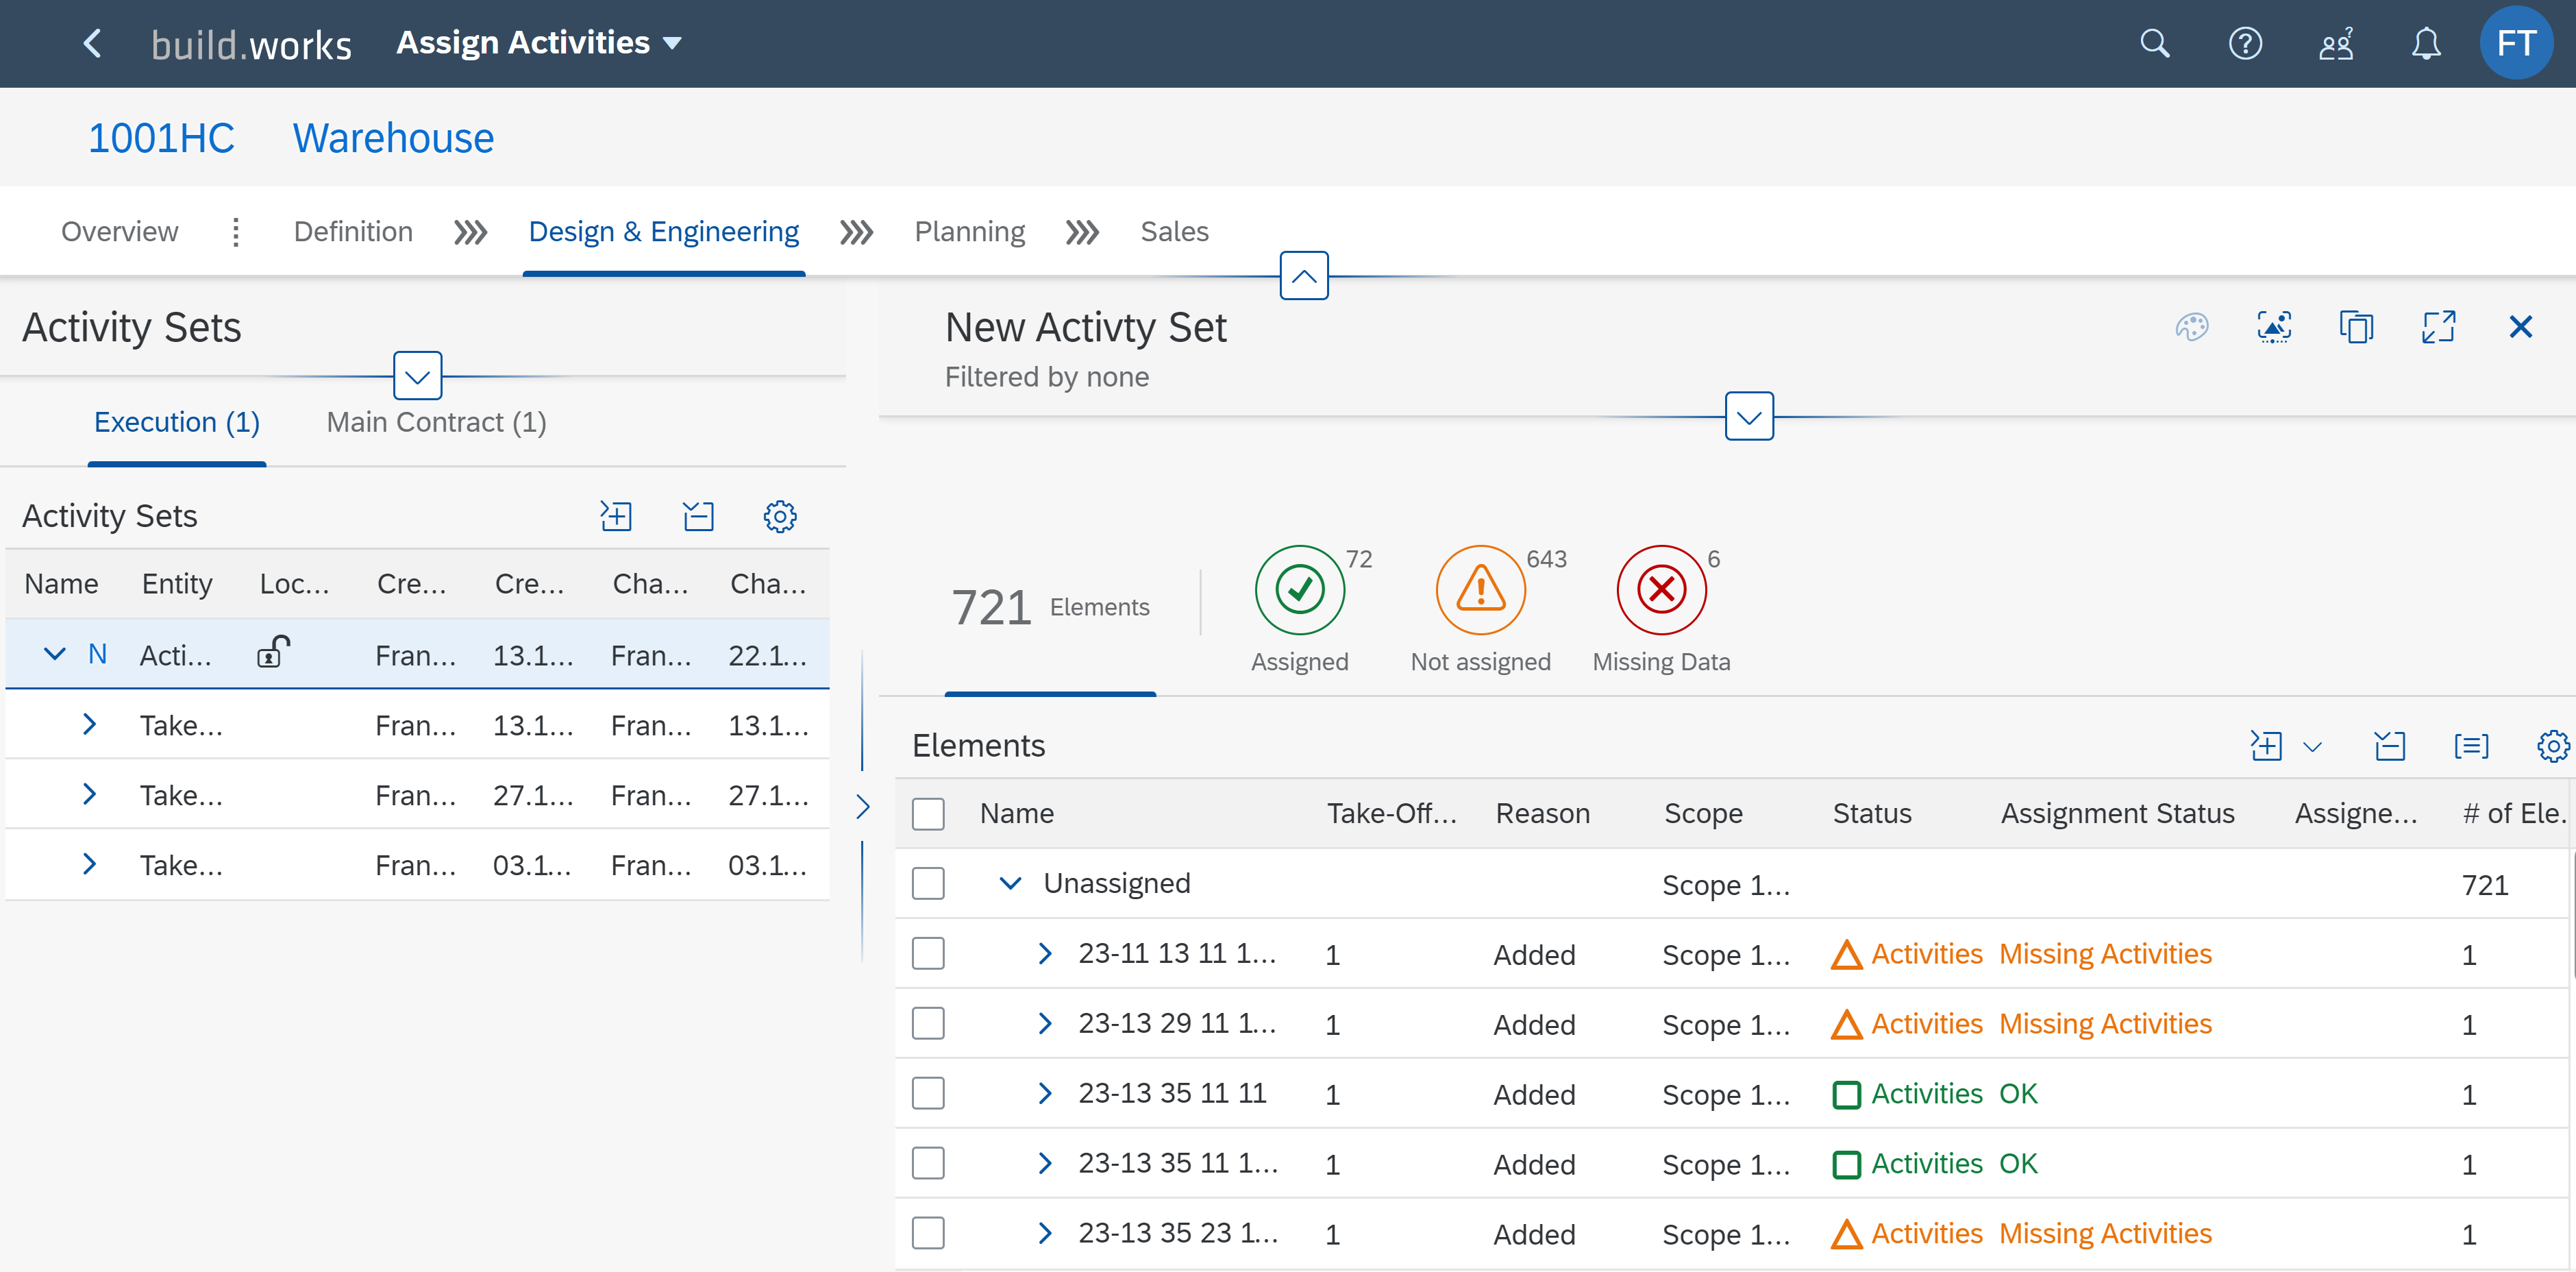Go back with the header arrow

93,43
